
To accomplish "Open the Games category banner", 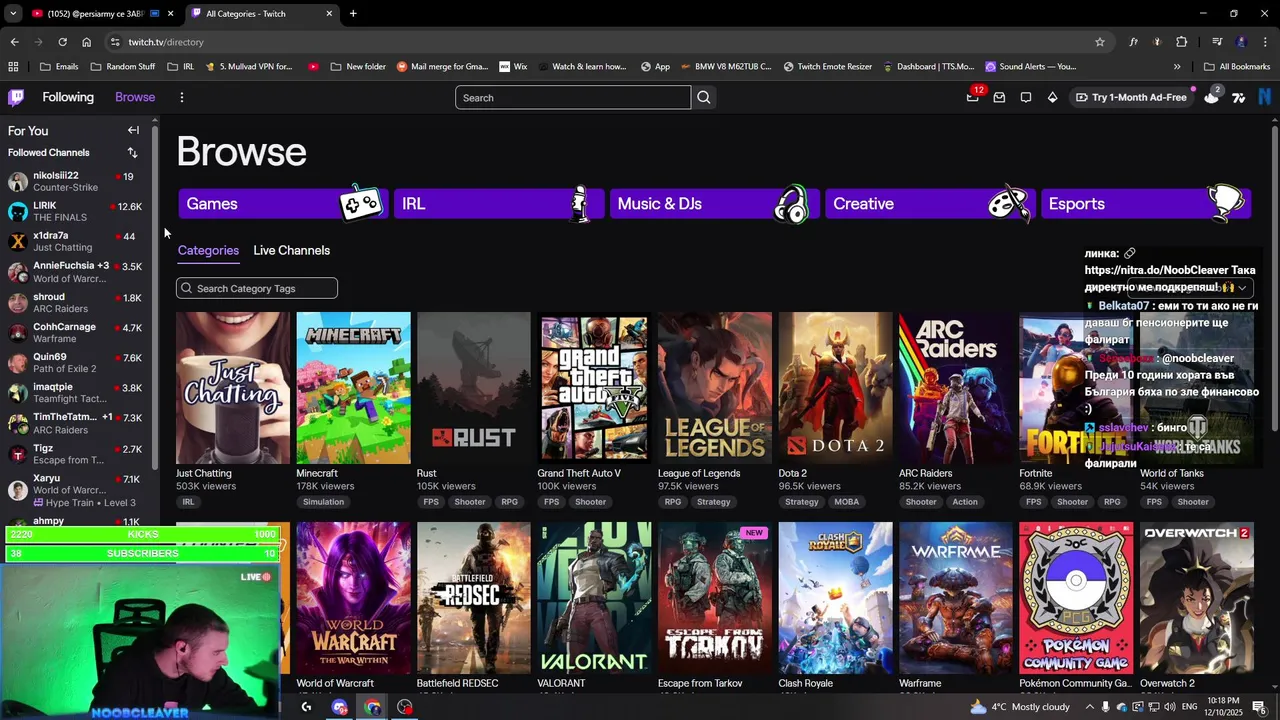I will click(283, 203).
